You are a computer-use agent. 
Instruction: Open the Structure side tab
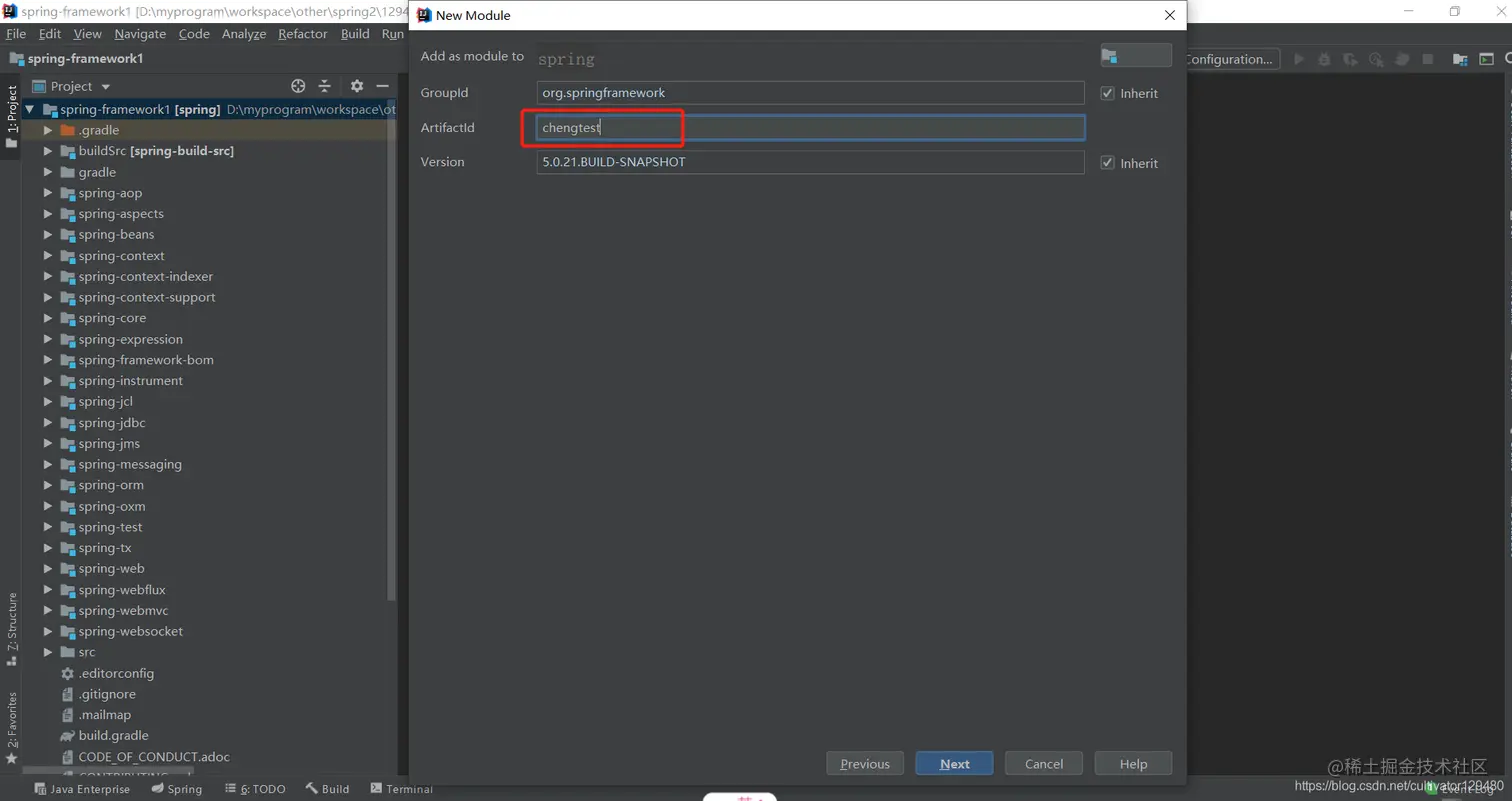click(x=12, y=629)
